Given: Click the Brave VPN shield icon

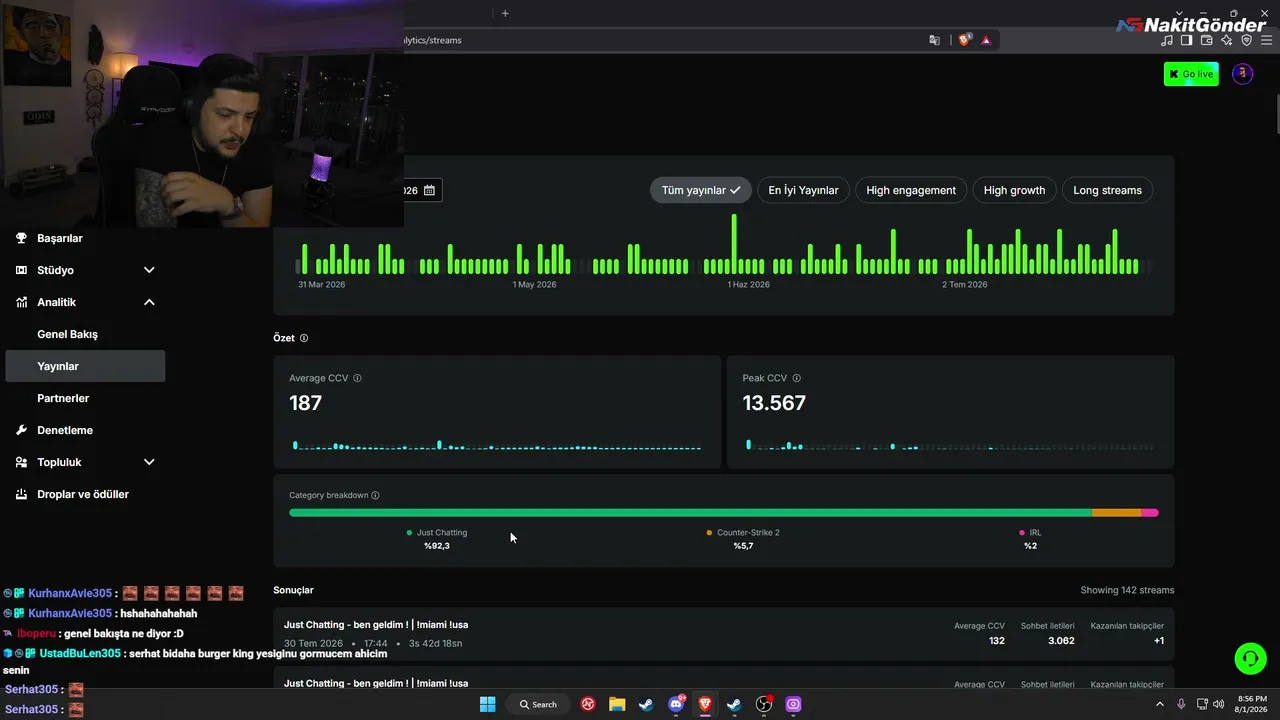Looking at the screenshot, I should 1246,40.
